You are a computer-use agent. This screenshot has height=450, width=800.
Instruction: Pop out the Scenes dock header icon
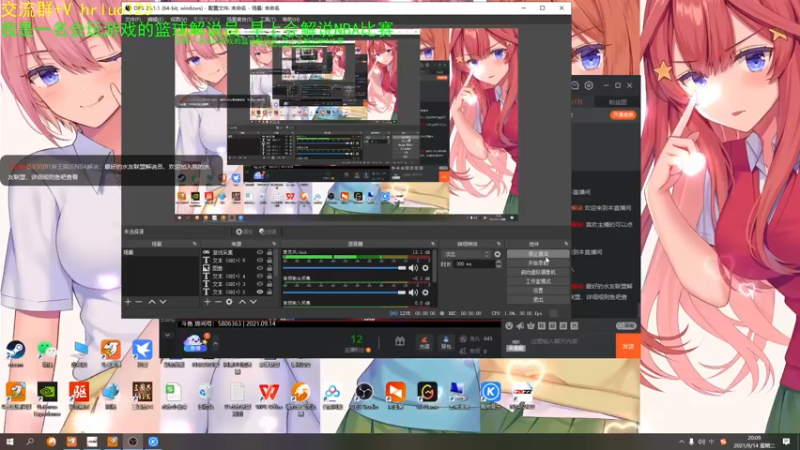(194, 244)
